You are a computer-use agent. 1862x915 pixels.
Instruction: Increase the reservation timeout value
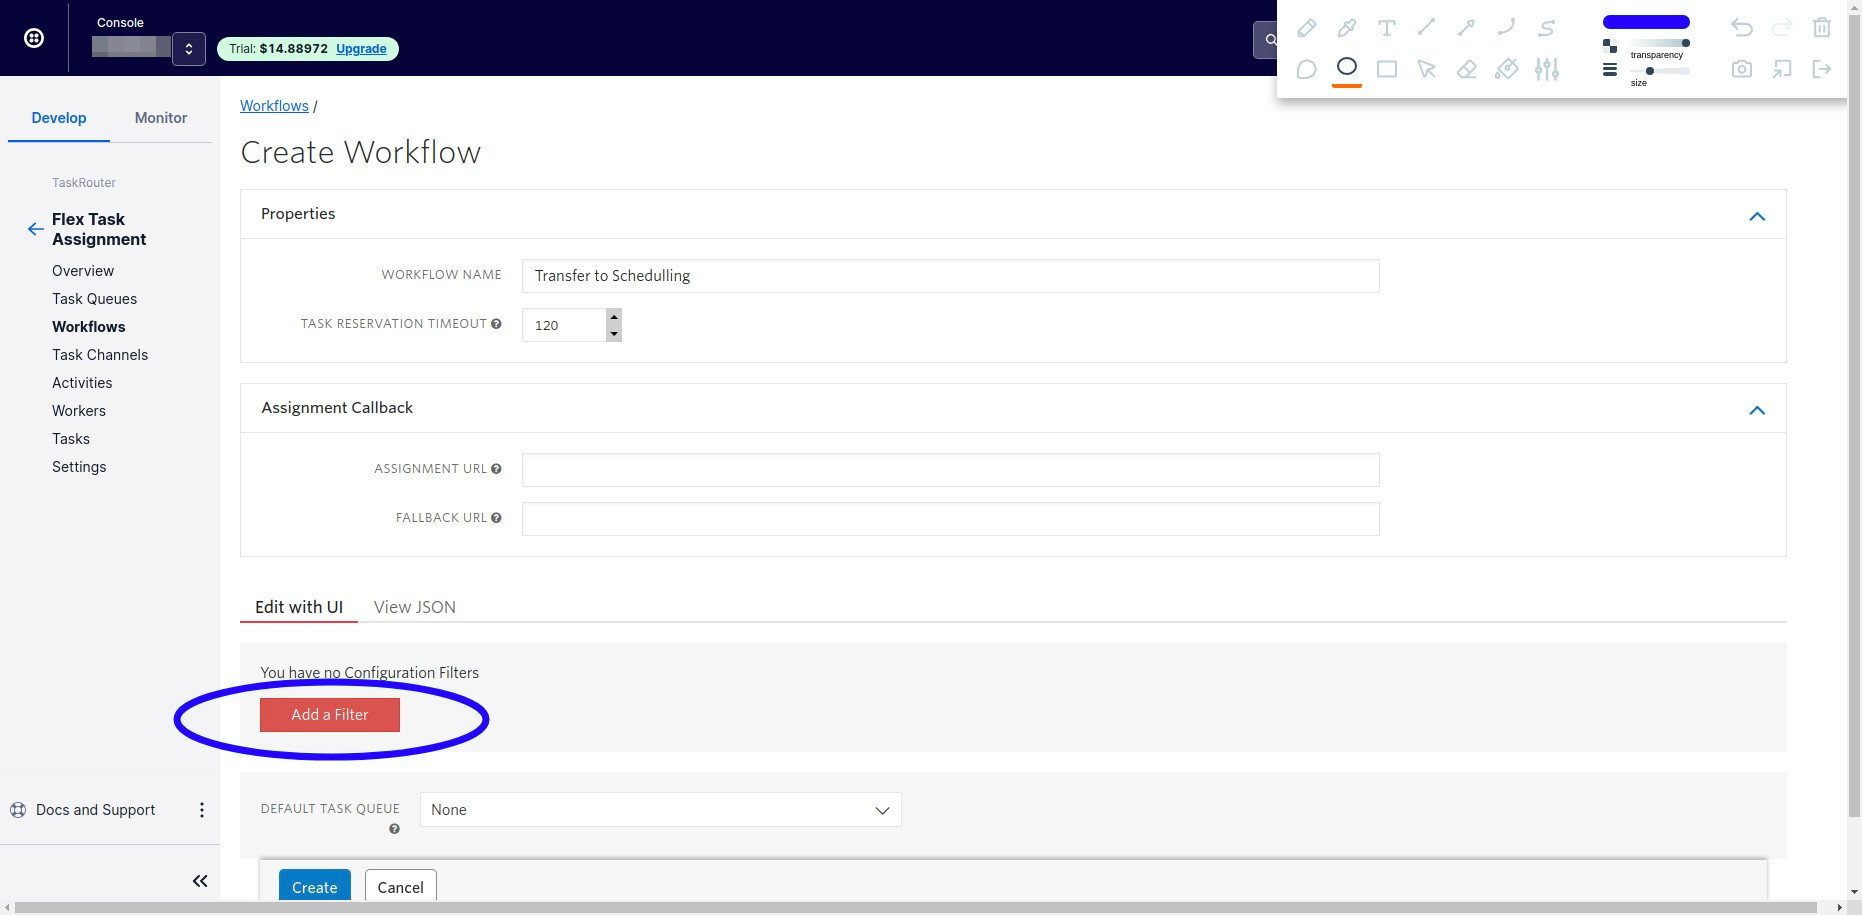point(614,317)
